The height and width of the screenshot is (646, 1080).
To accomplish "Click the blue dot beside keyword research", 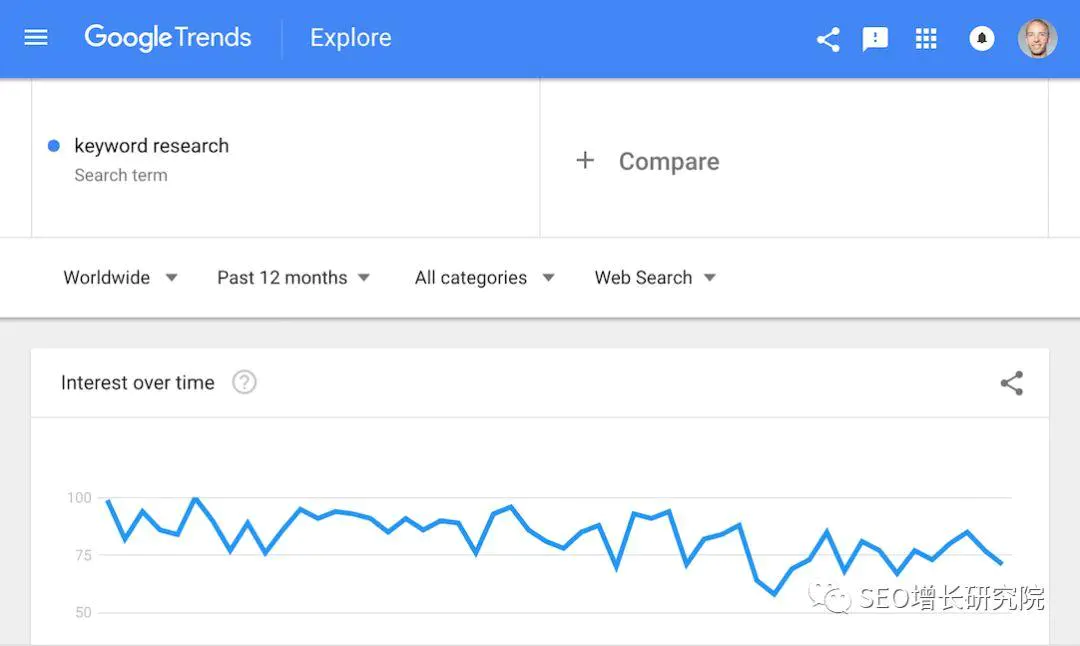I will (x=54, y=146).
